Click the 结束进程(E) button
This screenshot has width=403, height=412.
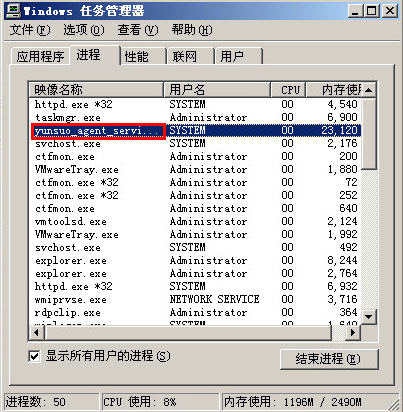tap(329, 359)
